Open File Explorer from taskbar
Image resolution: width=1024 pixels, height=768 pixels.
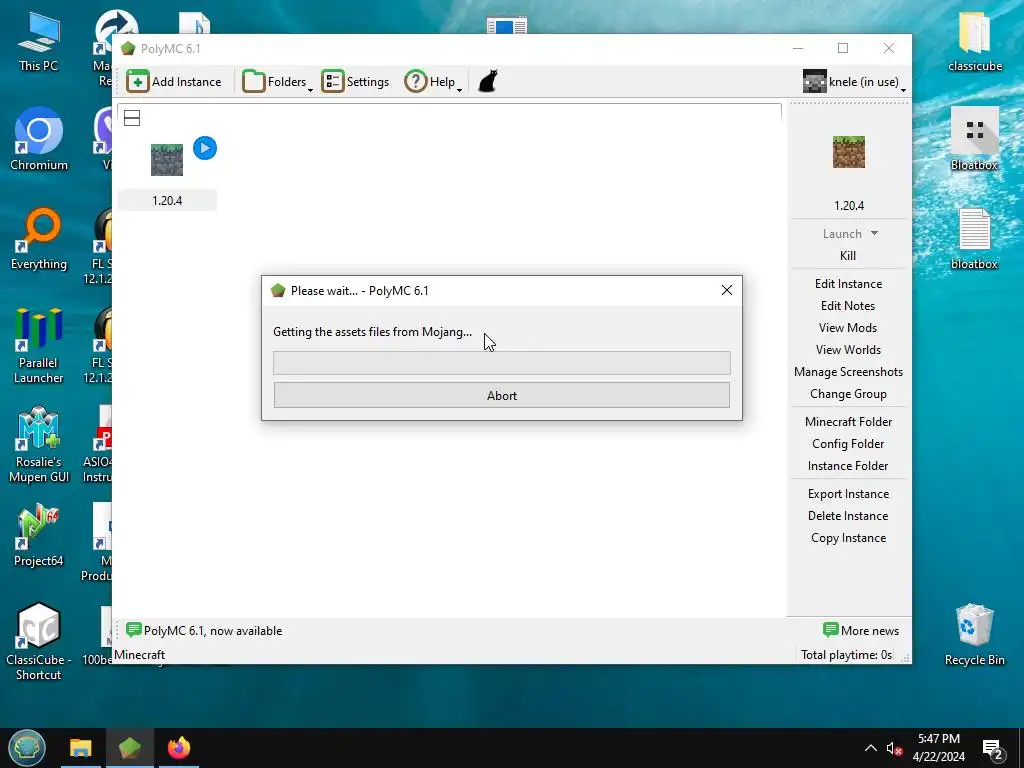[81, 748]
